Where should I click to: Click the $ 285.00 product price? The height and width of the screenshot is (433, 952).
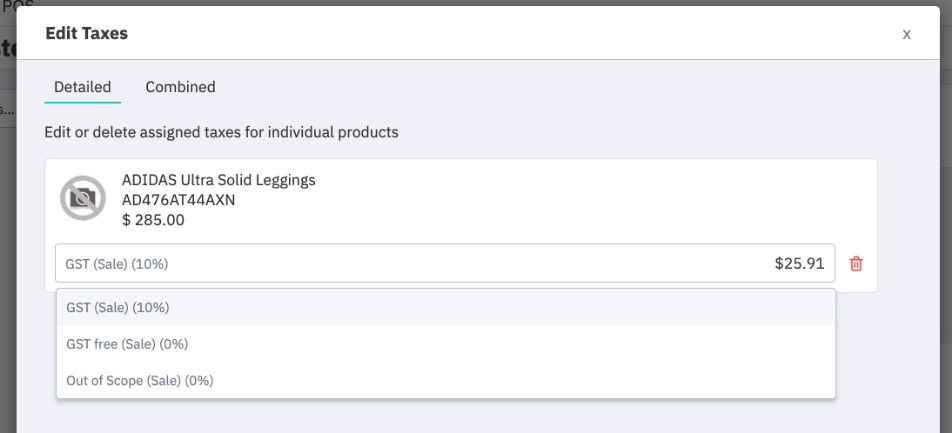(x=153, y=220)
